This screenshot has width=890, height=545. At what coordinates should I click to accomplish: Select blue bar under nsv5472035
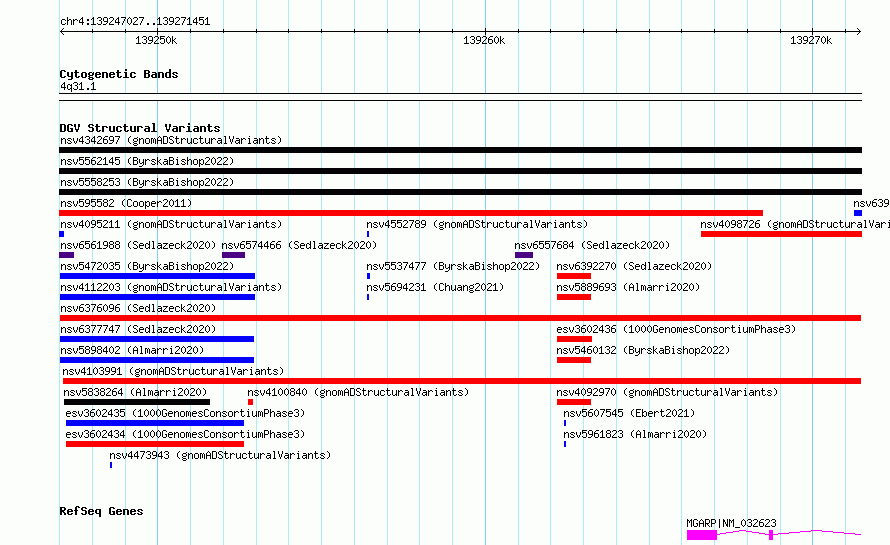(x=157, y=276)
